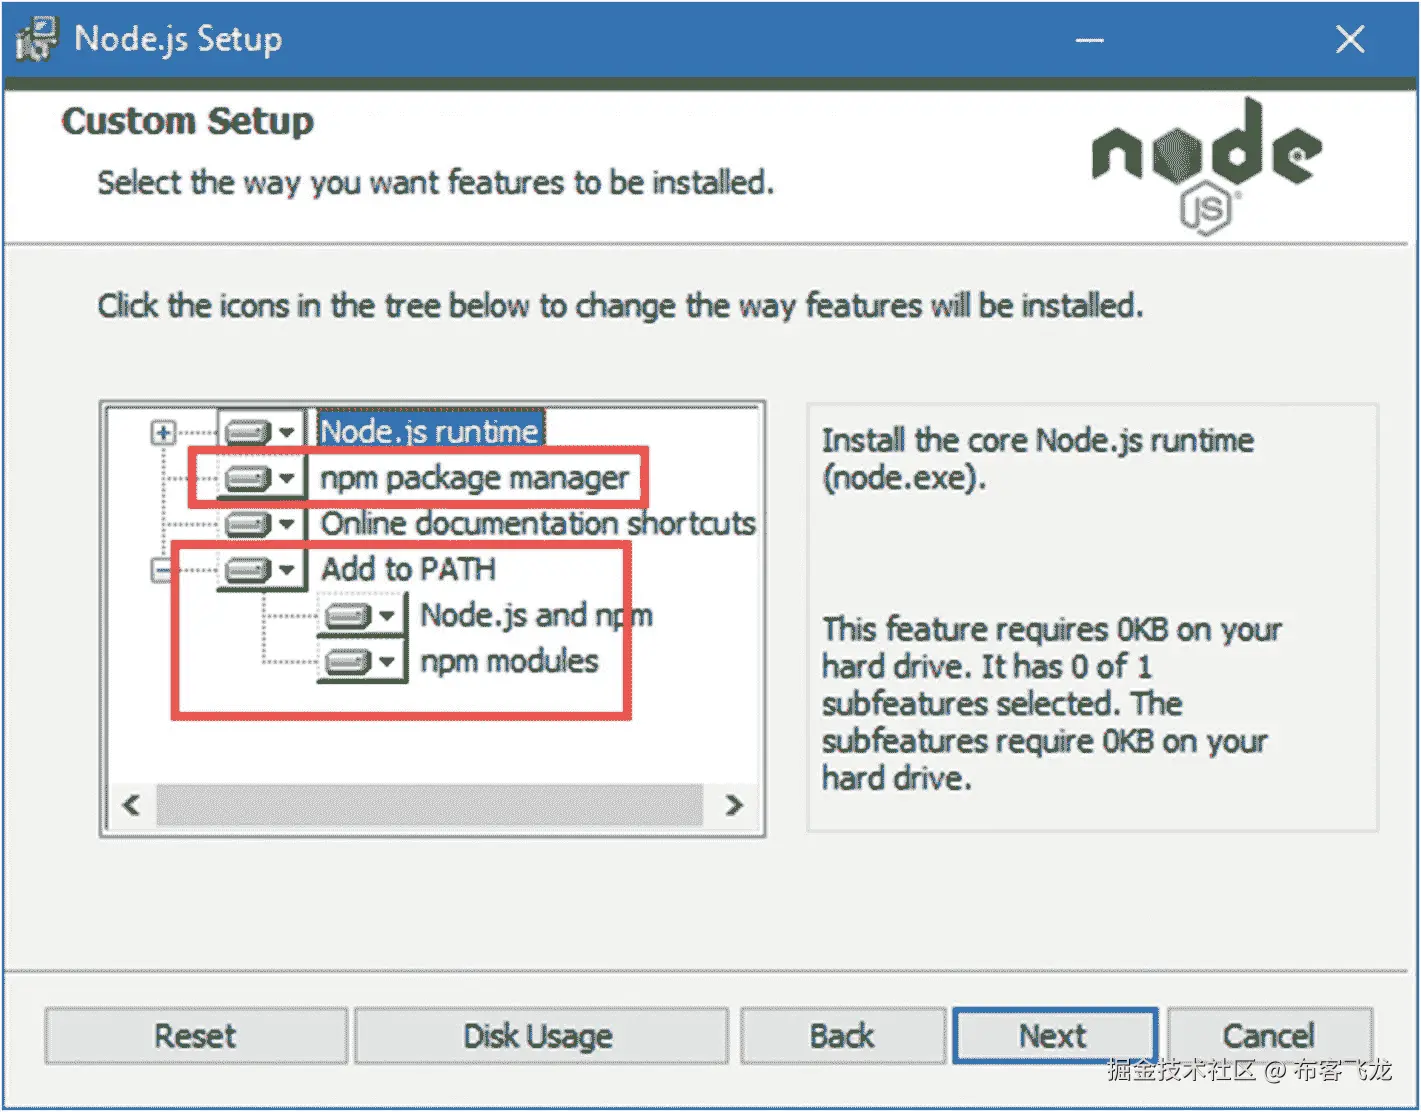The image size is (1421, 1112).
Task: Open feature dropdown icon for Add to PATH
Action: (x=260, y=570)
